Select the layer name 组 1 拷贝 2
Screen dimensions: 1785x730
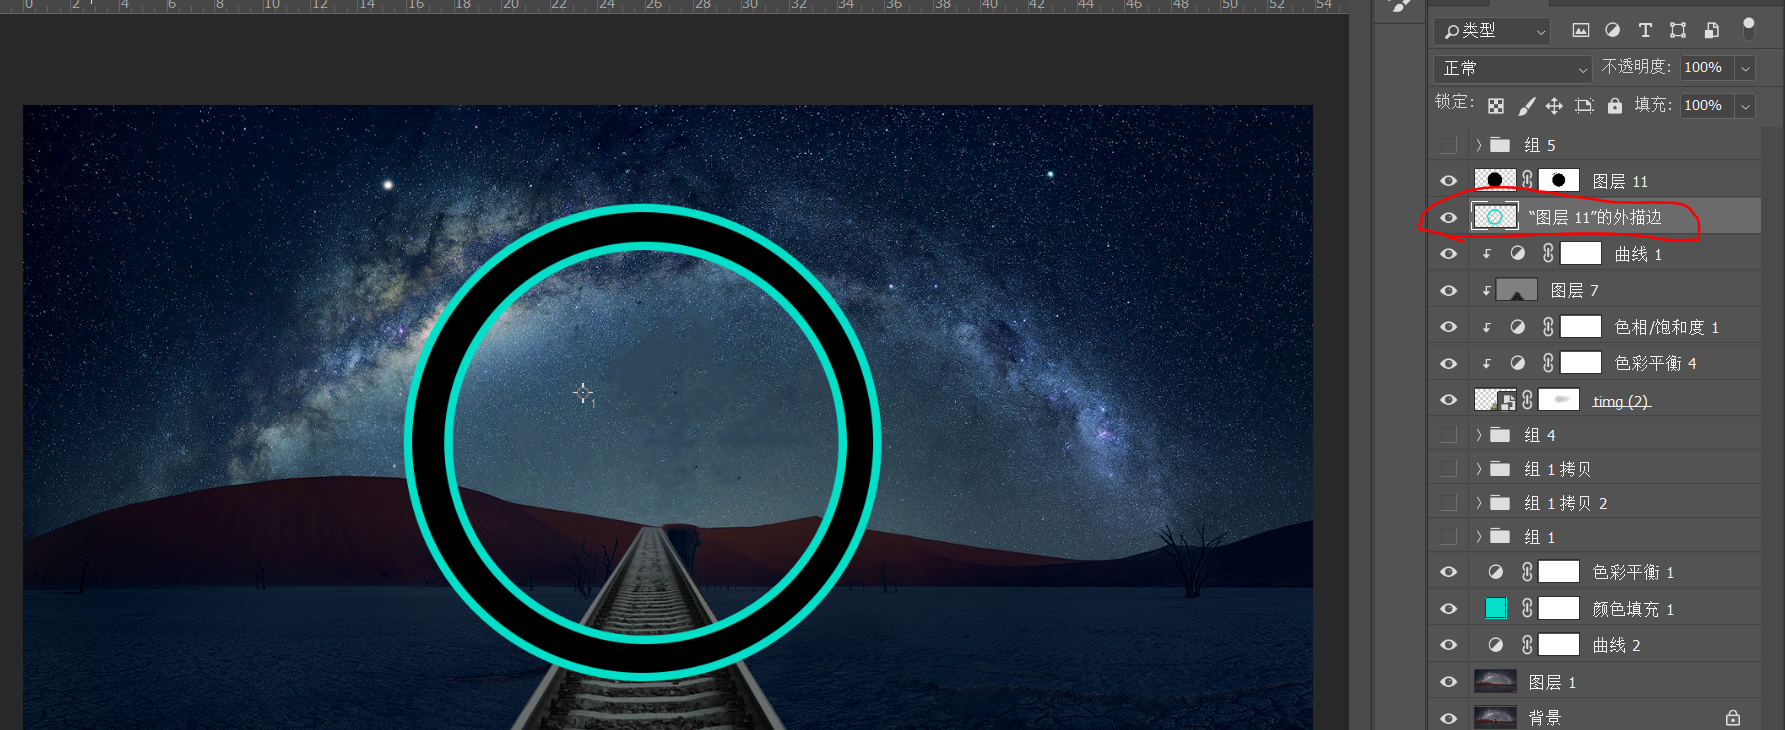(x=1566, y=503)
